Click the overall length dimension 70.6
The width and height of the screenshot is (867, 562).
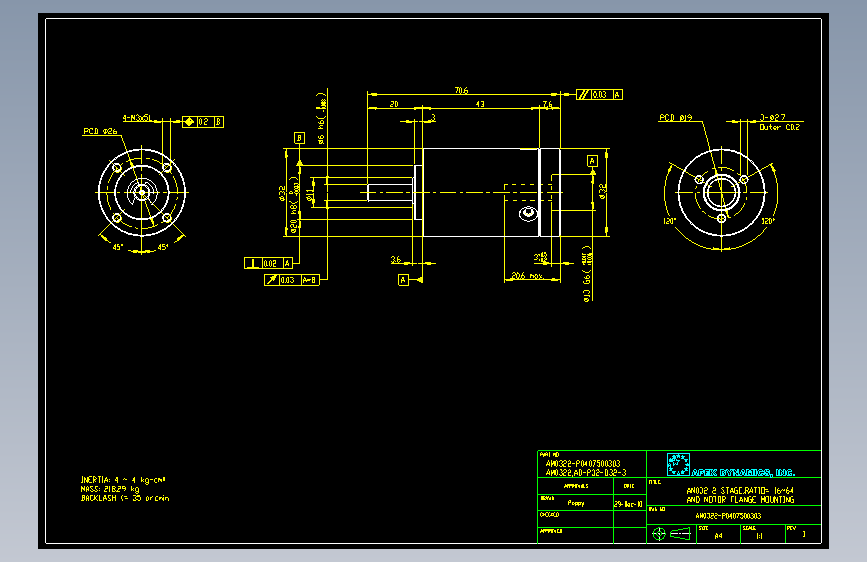461,90
